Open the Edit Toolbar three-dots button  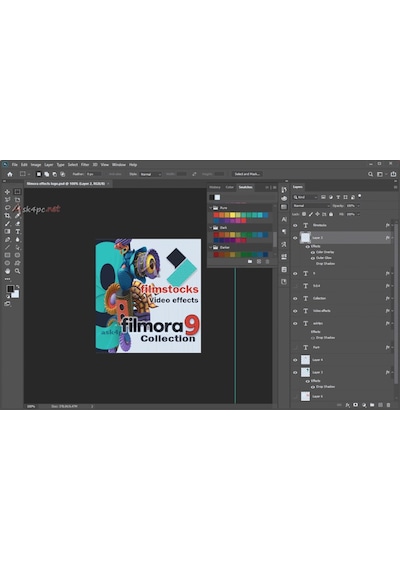click(7, 279)
